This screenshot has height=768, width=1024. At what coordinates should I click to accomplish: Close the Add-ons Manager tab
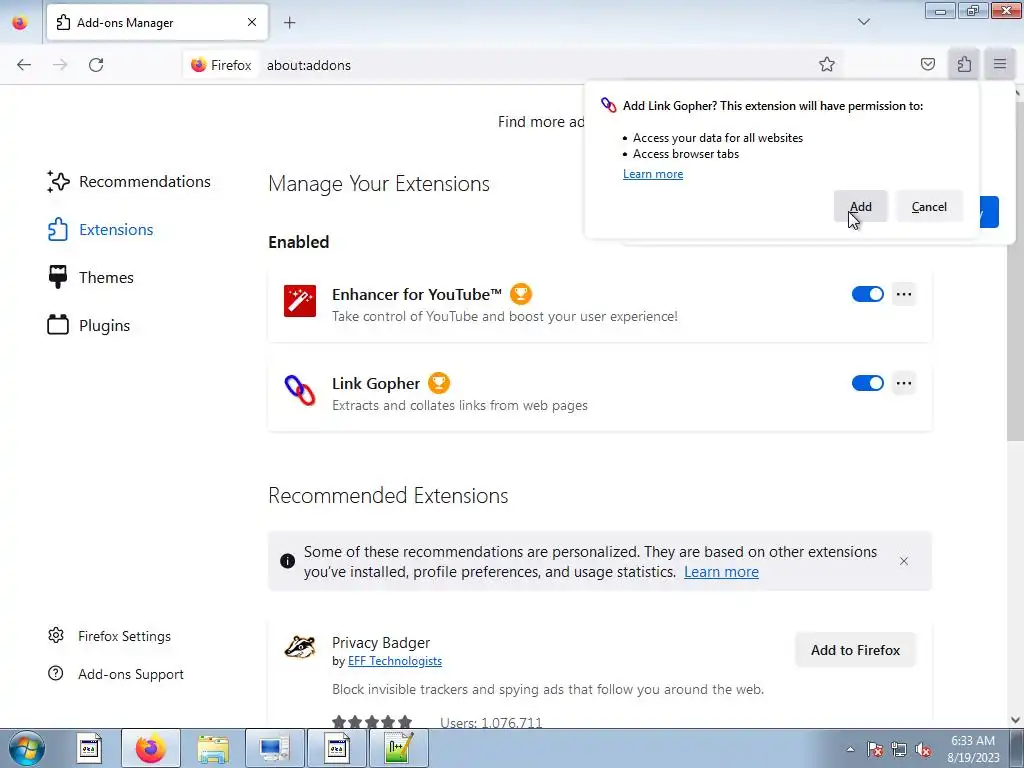(252, 22)
